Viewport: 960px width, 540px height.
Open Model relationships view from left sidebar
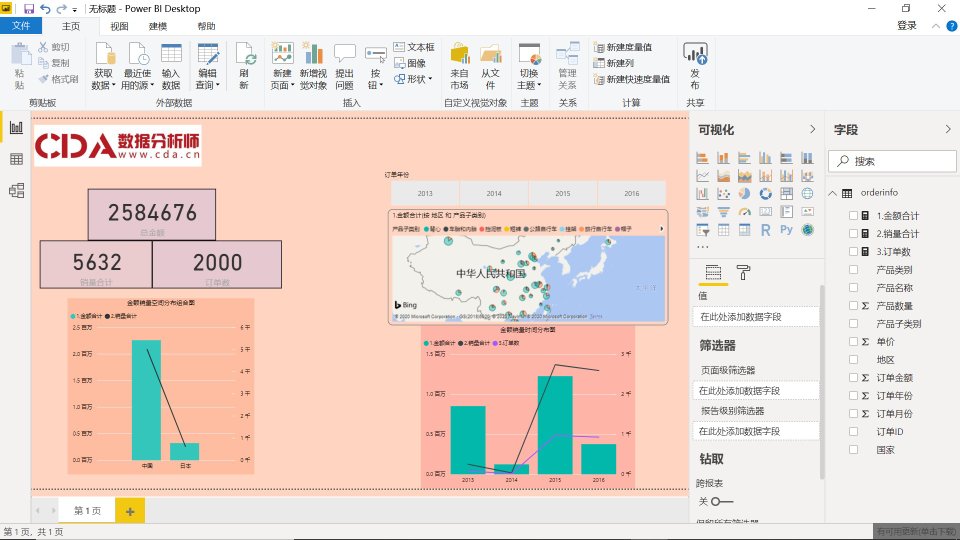tap(17, 190)
